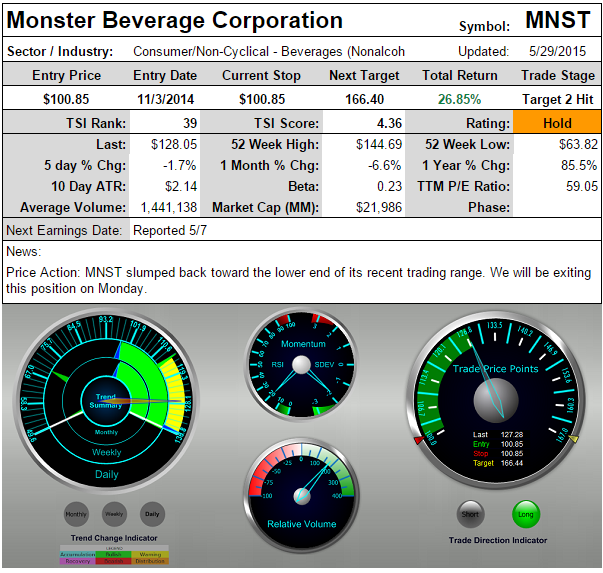This screenshot has height=573, width=603.
Task: Click the Target 2 Hit trade stage
Action: pos(557,99)
